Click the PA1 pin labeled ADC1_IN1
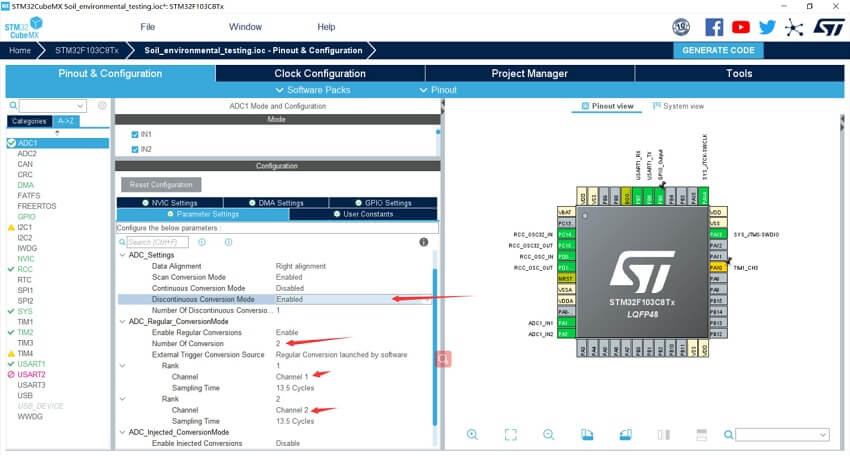Viewport: 850px width, 456px height. point(566,323)
